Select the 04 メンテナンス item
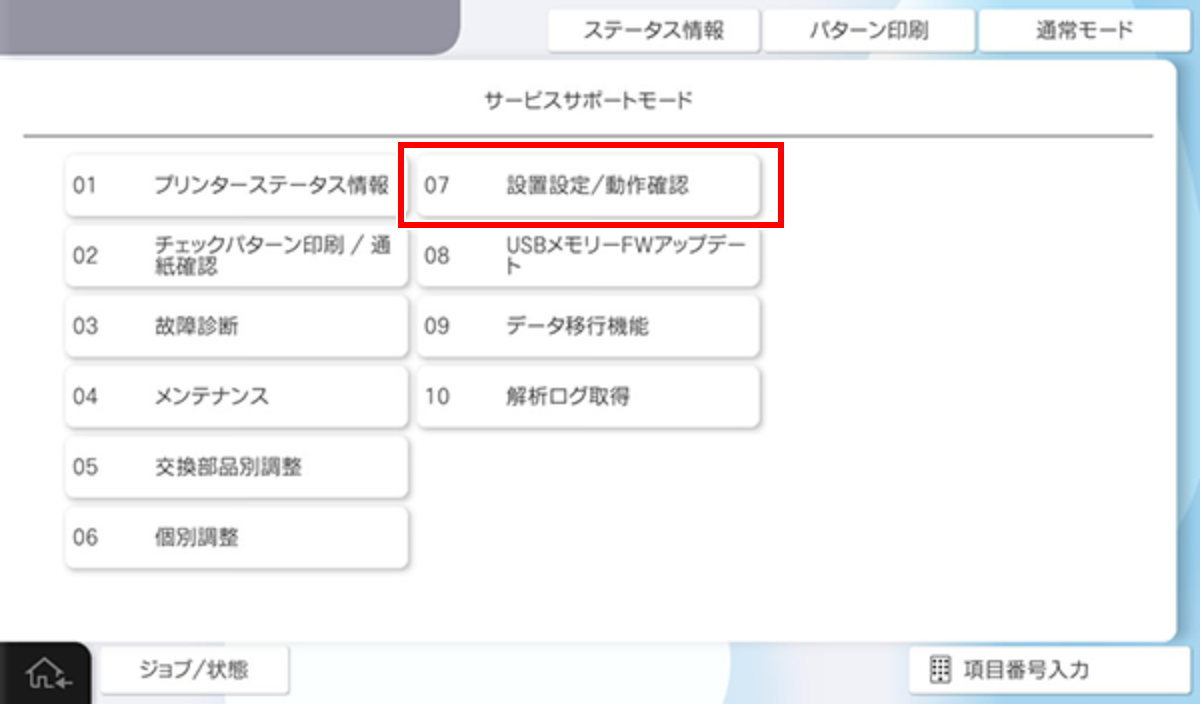This screenshot has width=1202, height=706. [x=236, y=397]
